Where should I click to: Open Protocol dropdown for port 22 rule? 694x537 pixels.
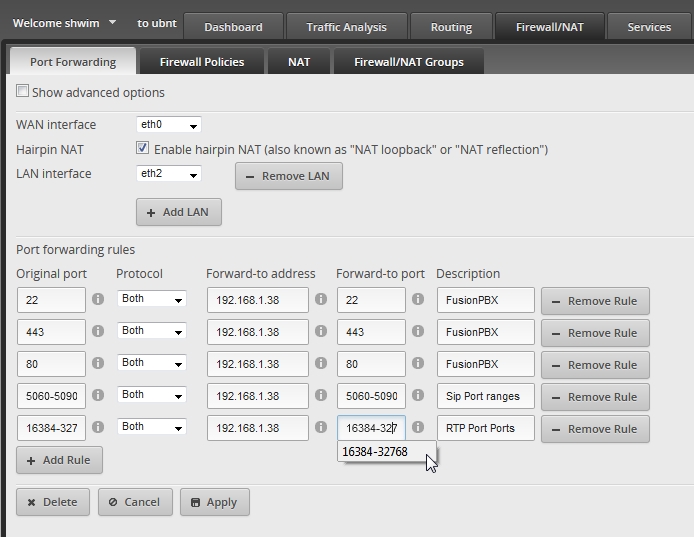click(x=152, y=299)
